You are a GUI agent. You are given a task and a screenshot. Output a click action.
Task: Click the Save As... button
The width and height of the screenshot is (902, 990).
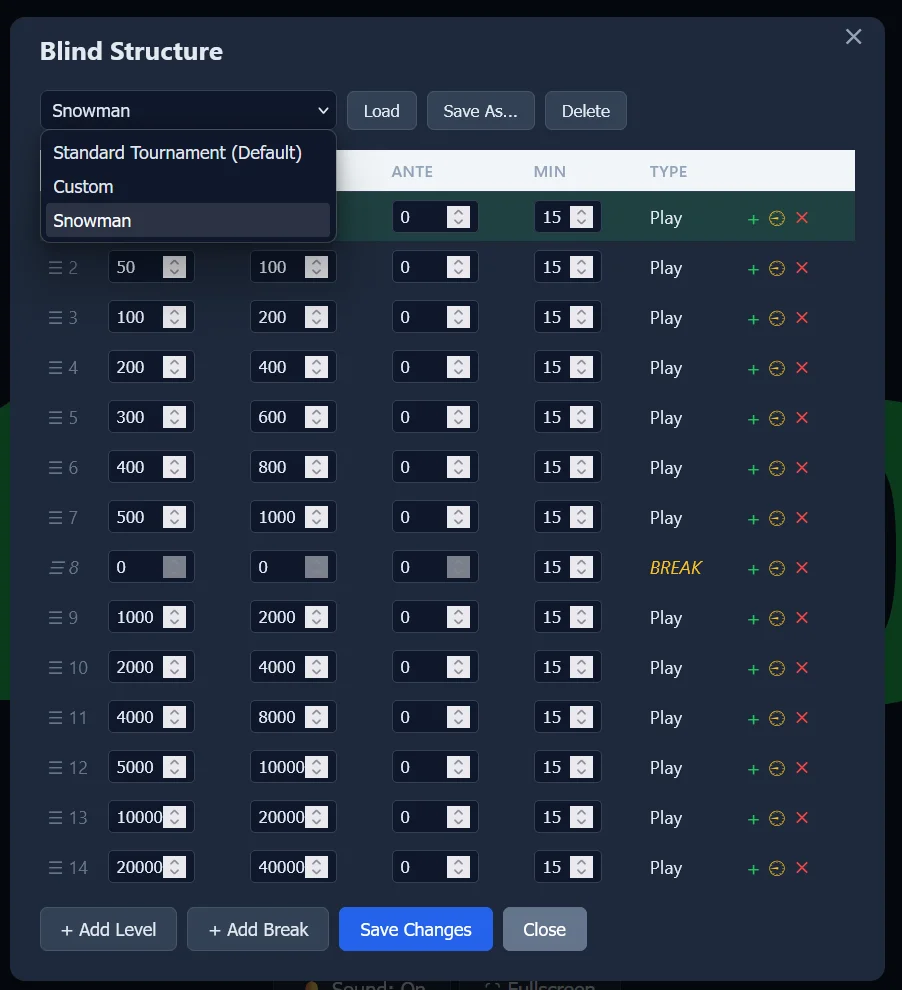[x=480, y=111]
